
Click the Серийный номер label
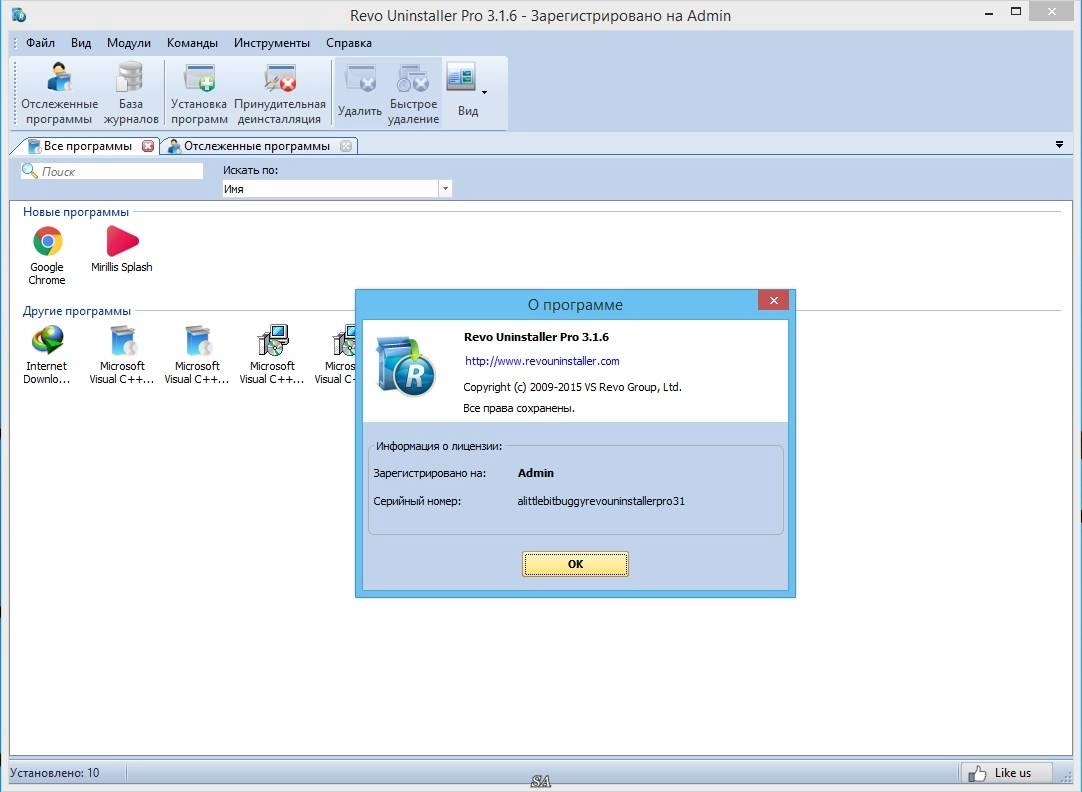point(417,502)
